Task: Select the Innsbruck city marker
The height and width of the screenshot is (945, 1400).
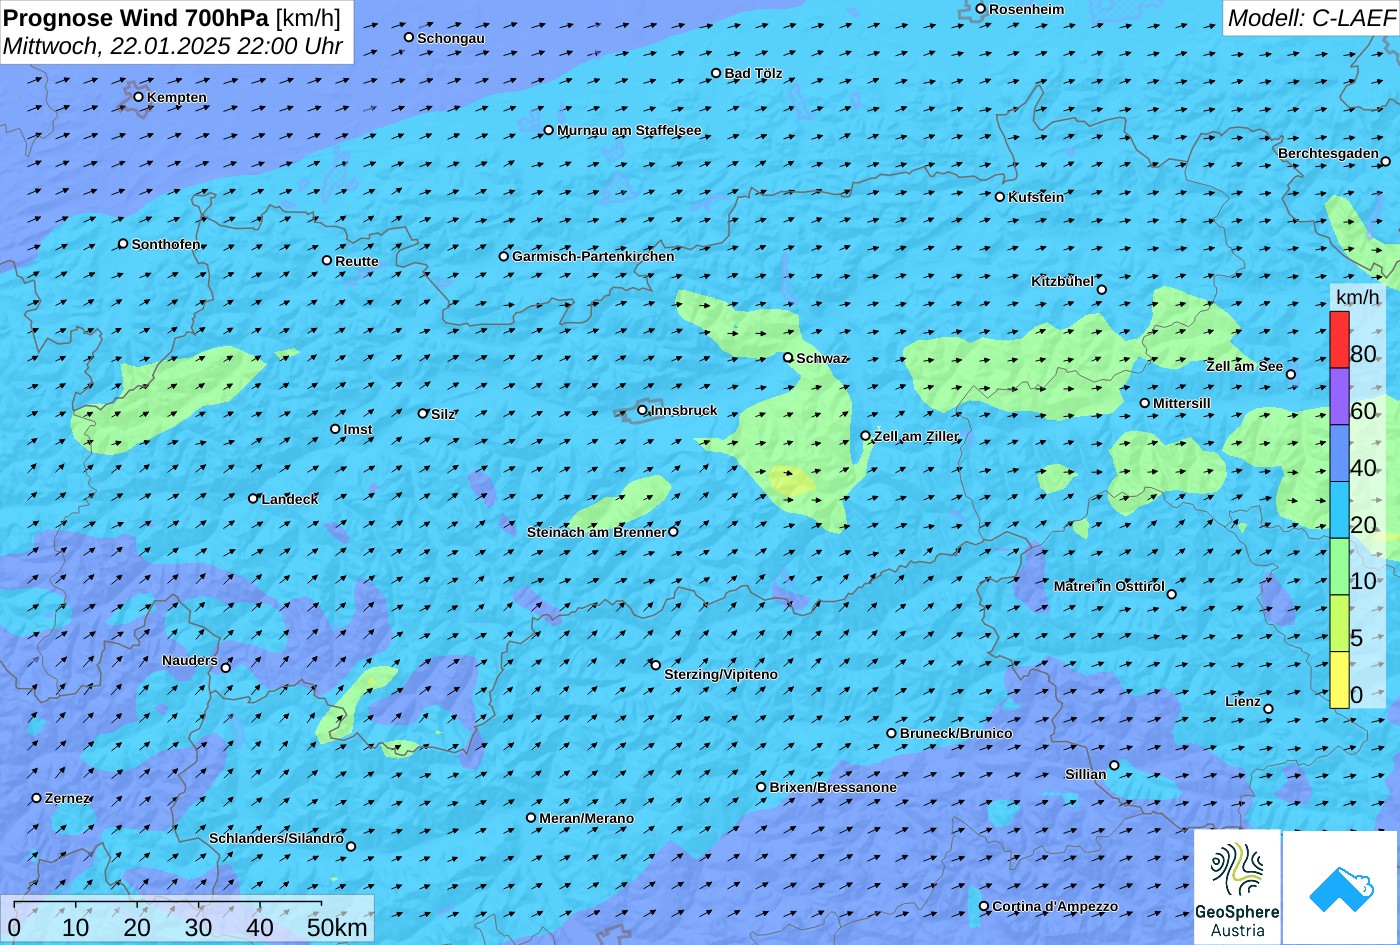Action: [642, 410]
